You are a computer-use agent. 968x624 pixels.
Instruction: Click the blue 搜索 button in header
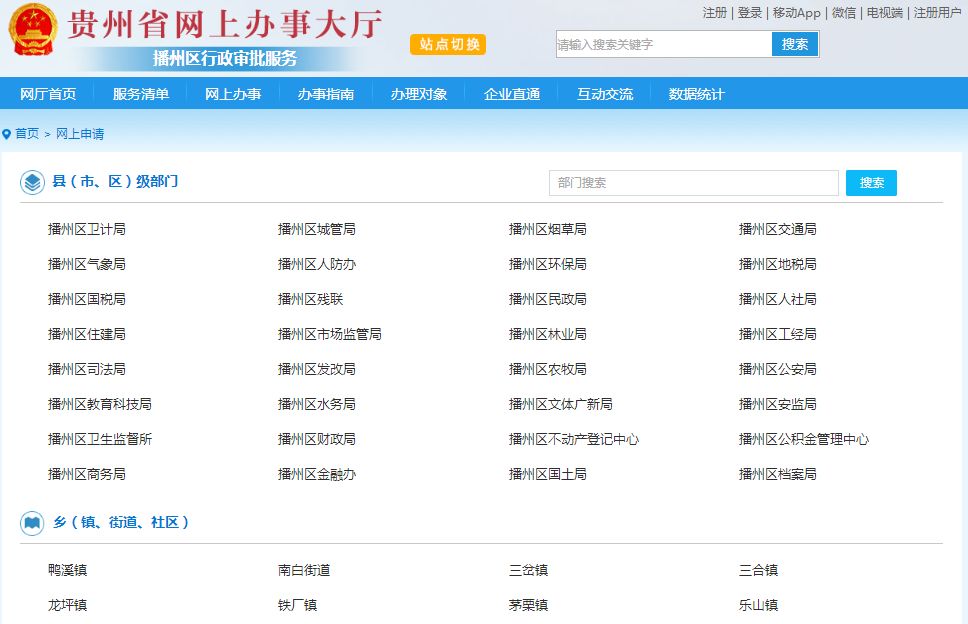pos(795,44)
